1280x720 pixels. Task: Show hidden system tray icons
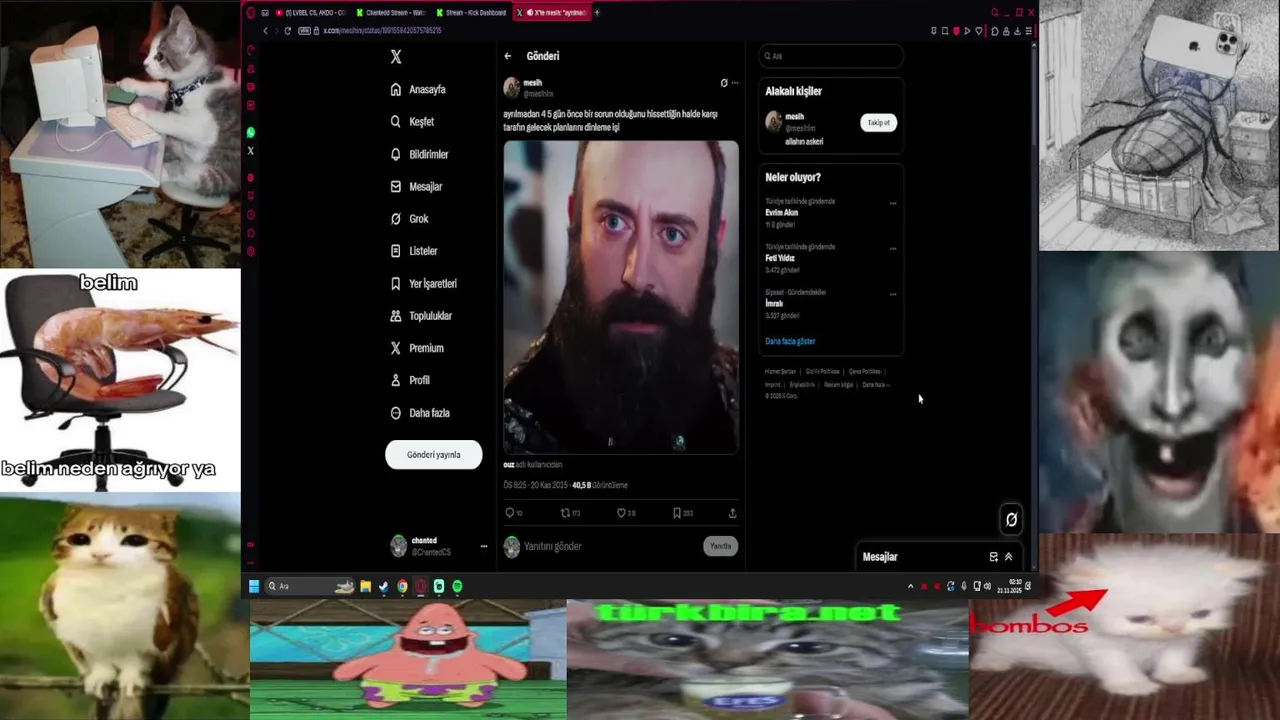(910, 587)
